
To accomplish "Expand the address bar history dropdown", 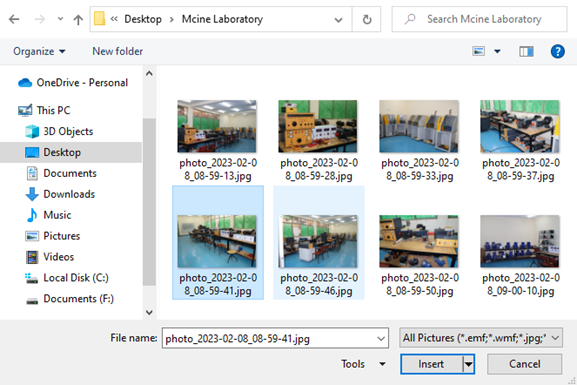I will (x=339, y=20).
